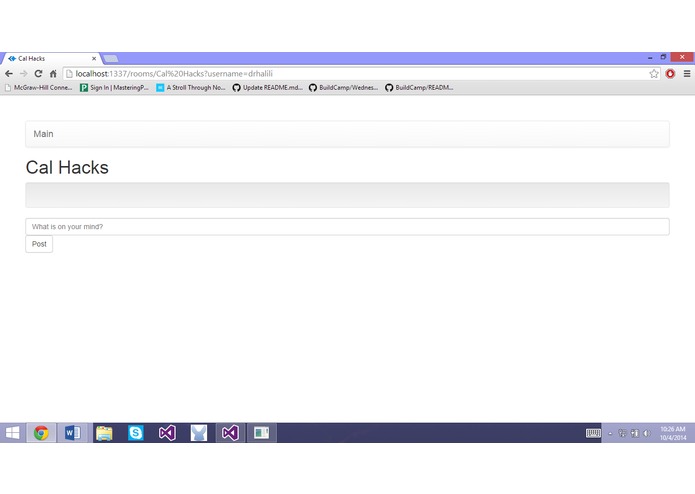Open the Windows Start button

pos(12,433)
